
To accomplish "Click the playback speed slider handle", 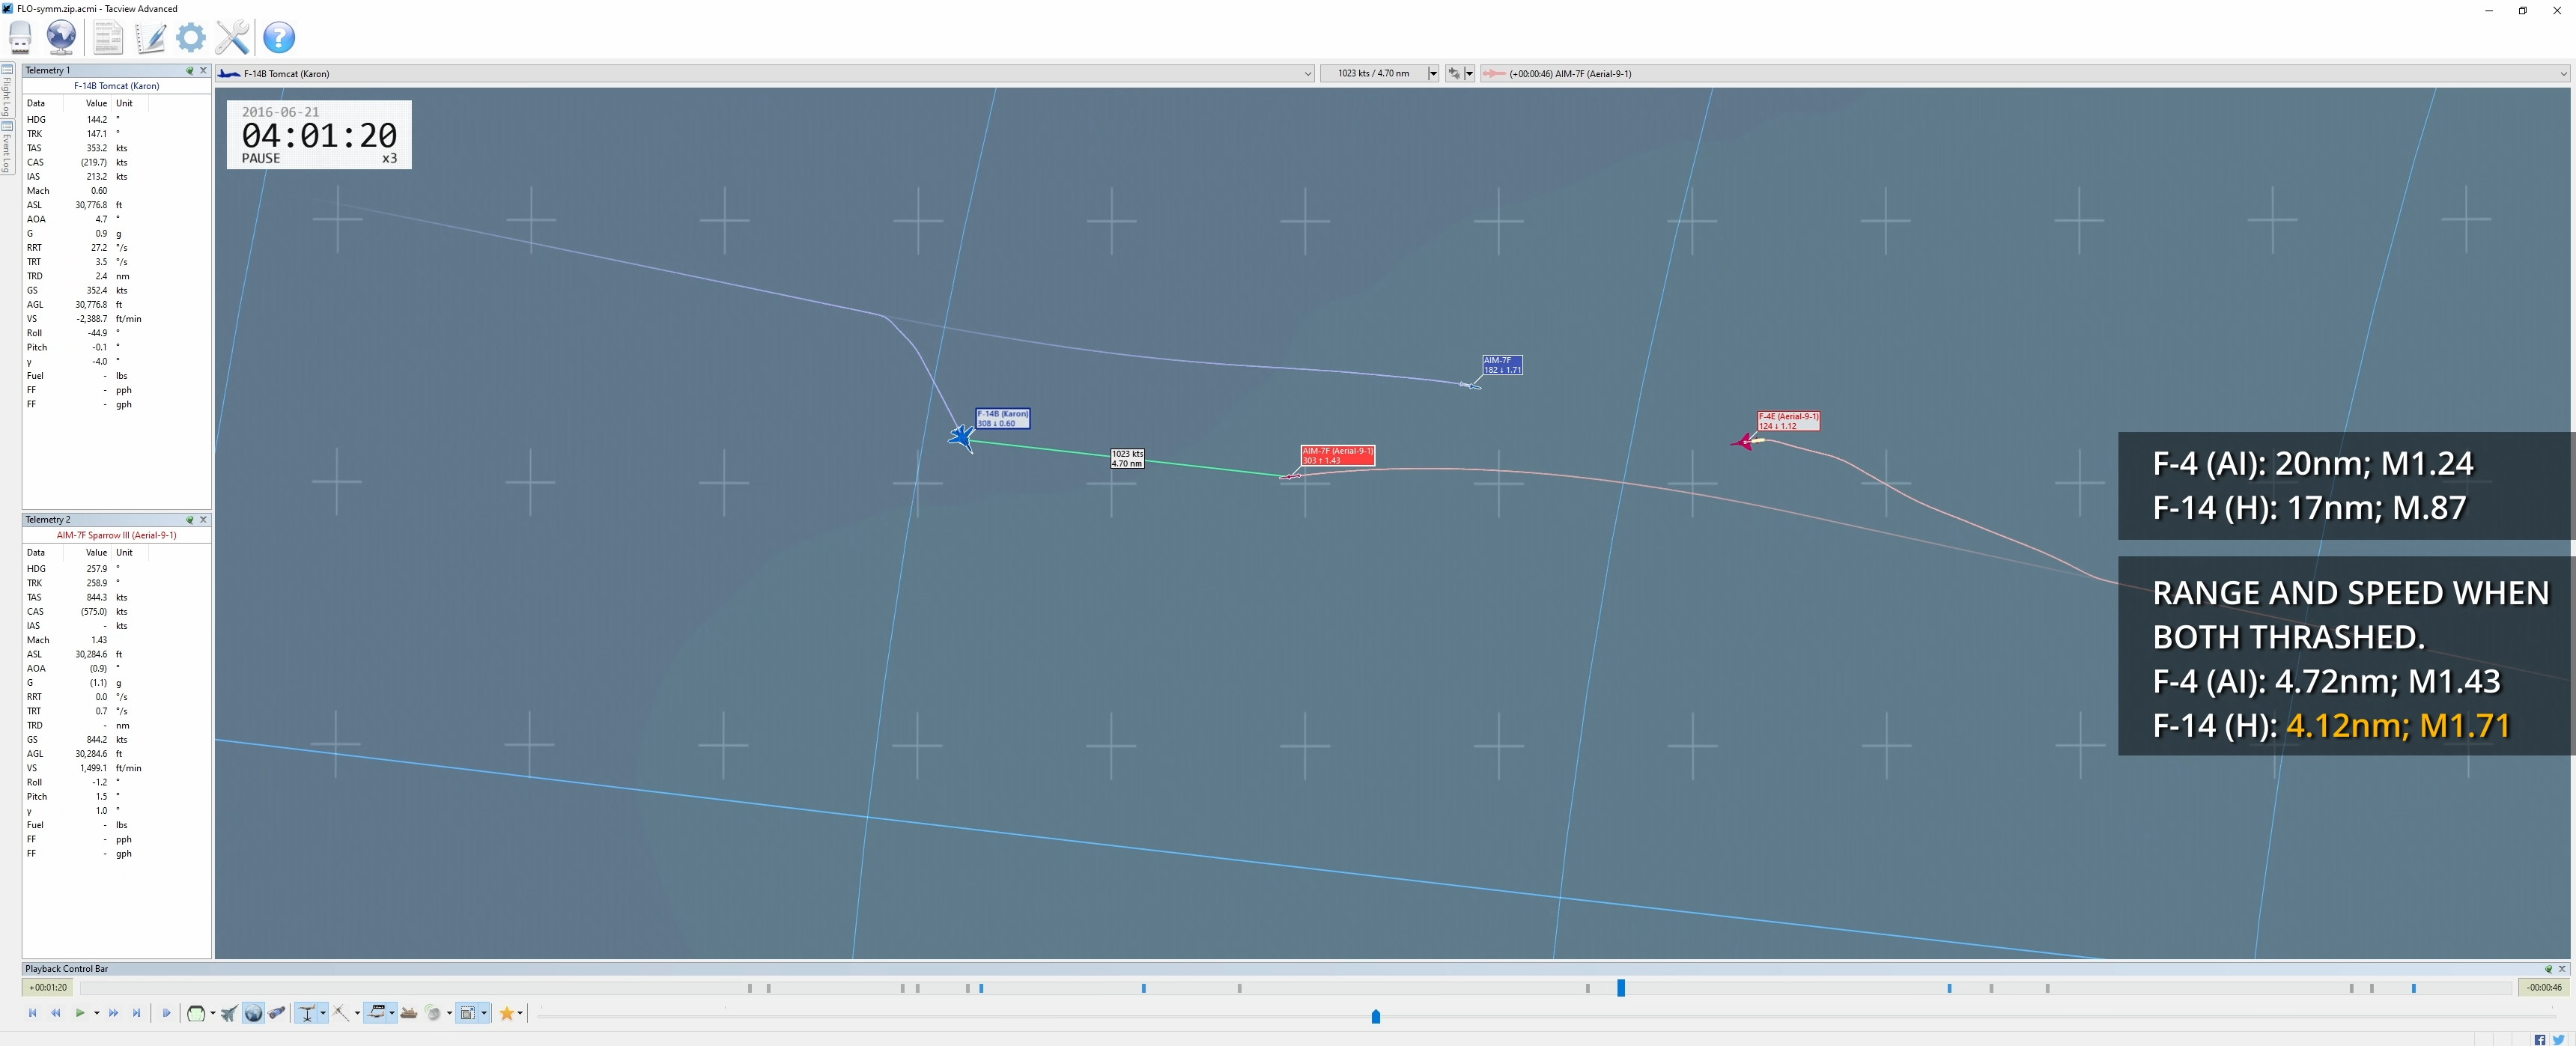I will tap(1375, 1016).
